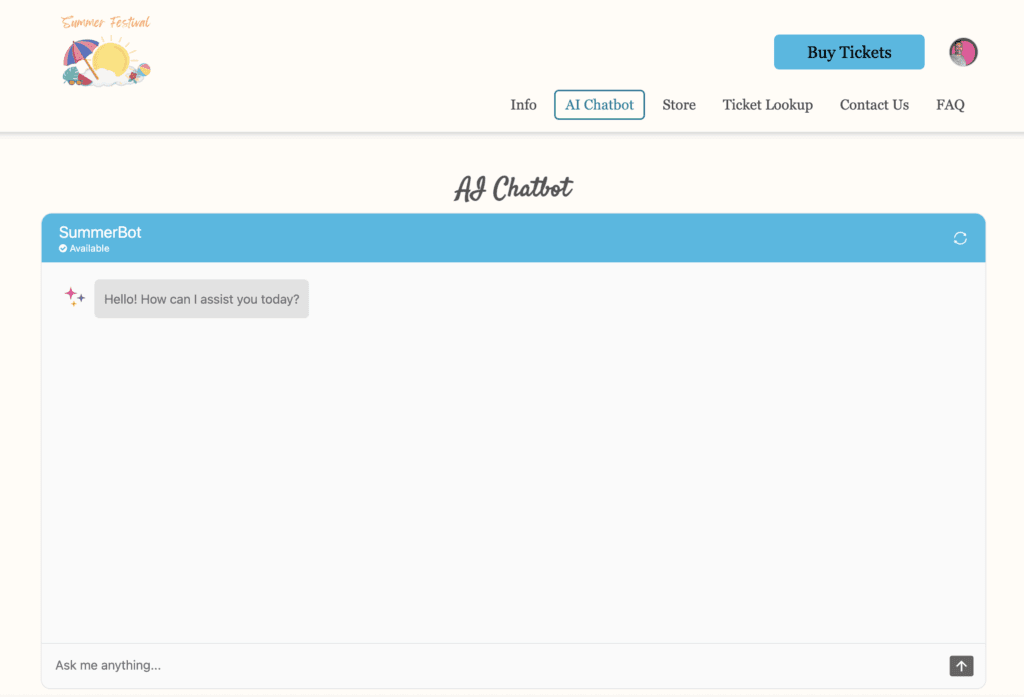Click the SummerBot chat title
This screenshot has width=1024, height=697.
[x=100, y=232]
